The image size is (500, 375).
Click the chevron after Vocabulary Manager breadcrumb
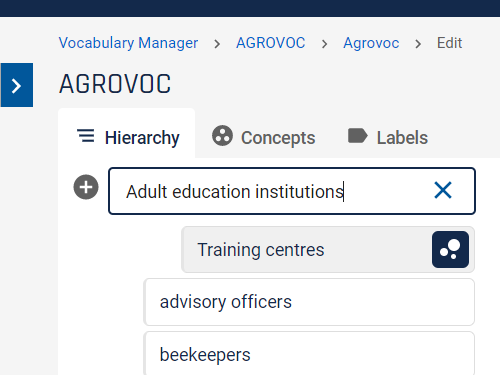click(x=217, y=44)
